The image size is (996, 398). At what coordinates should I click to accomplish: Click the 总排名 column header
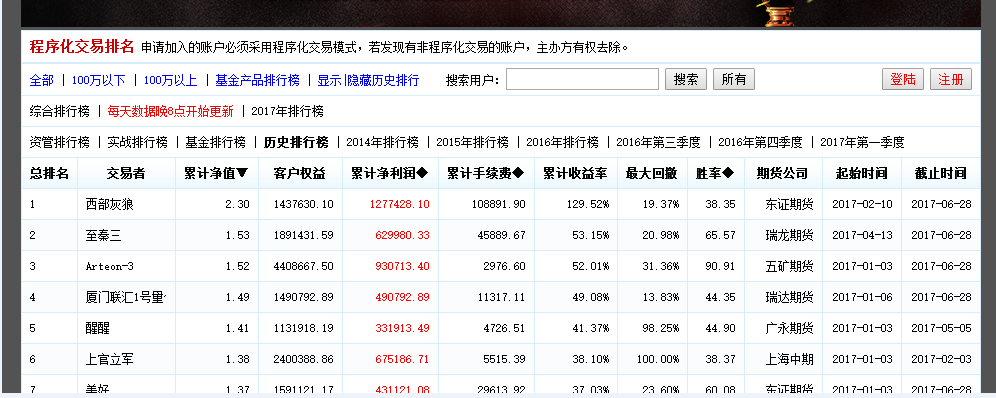click(x=49, y=173)
